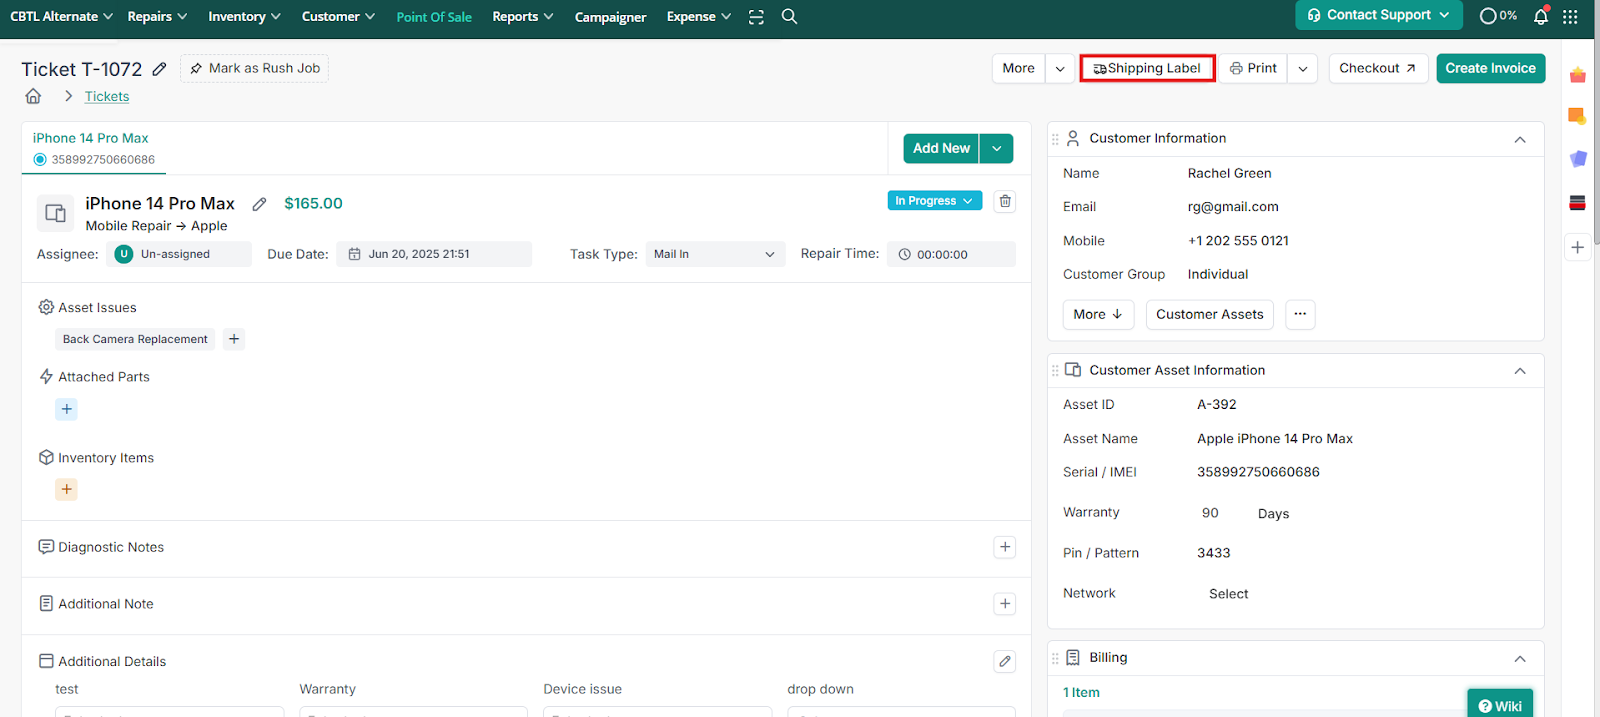Delete the task with trash icon
Image resolution: width=1600 pixels, height=717 pixels.
(x=1005, y=201)
